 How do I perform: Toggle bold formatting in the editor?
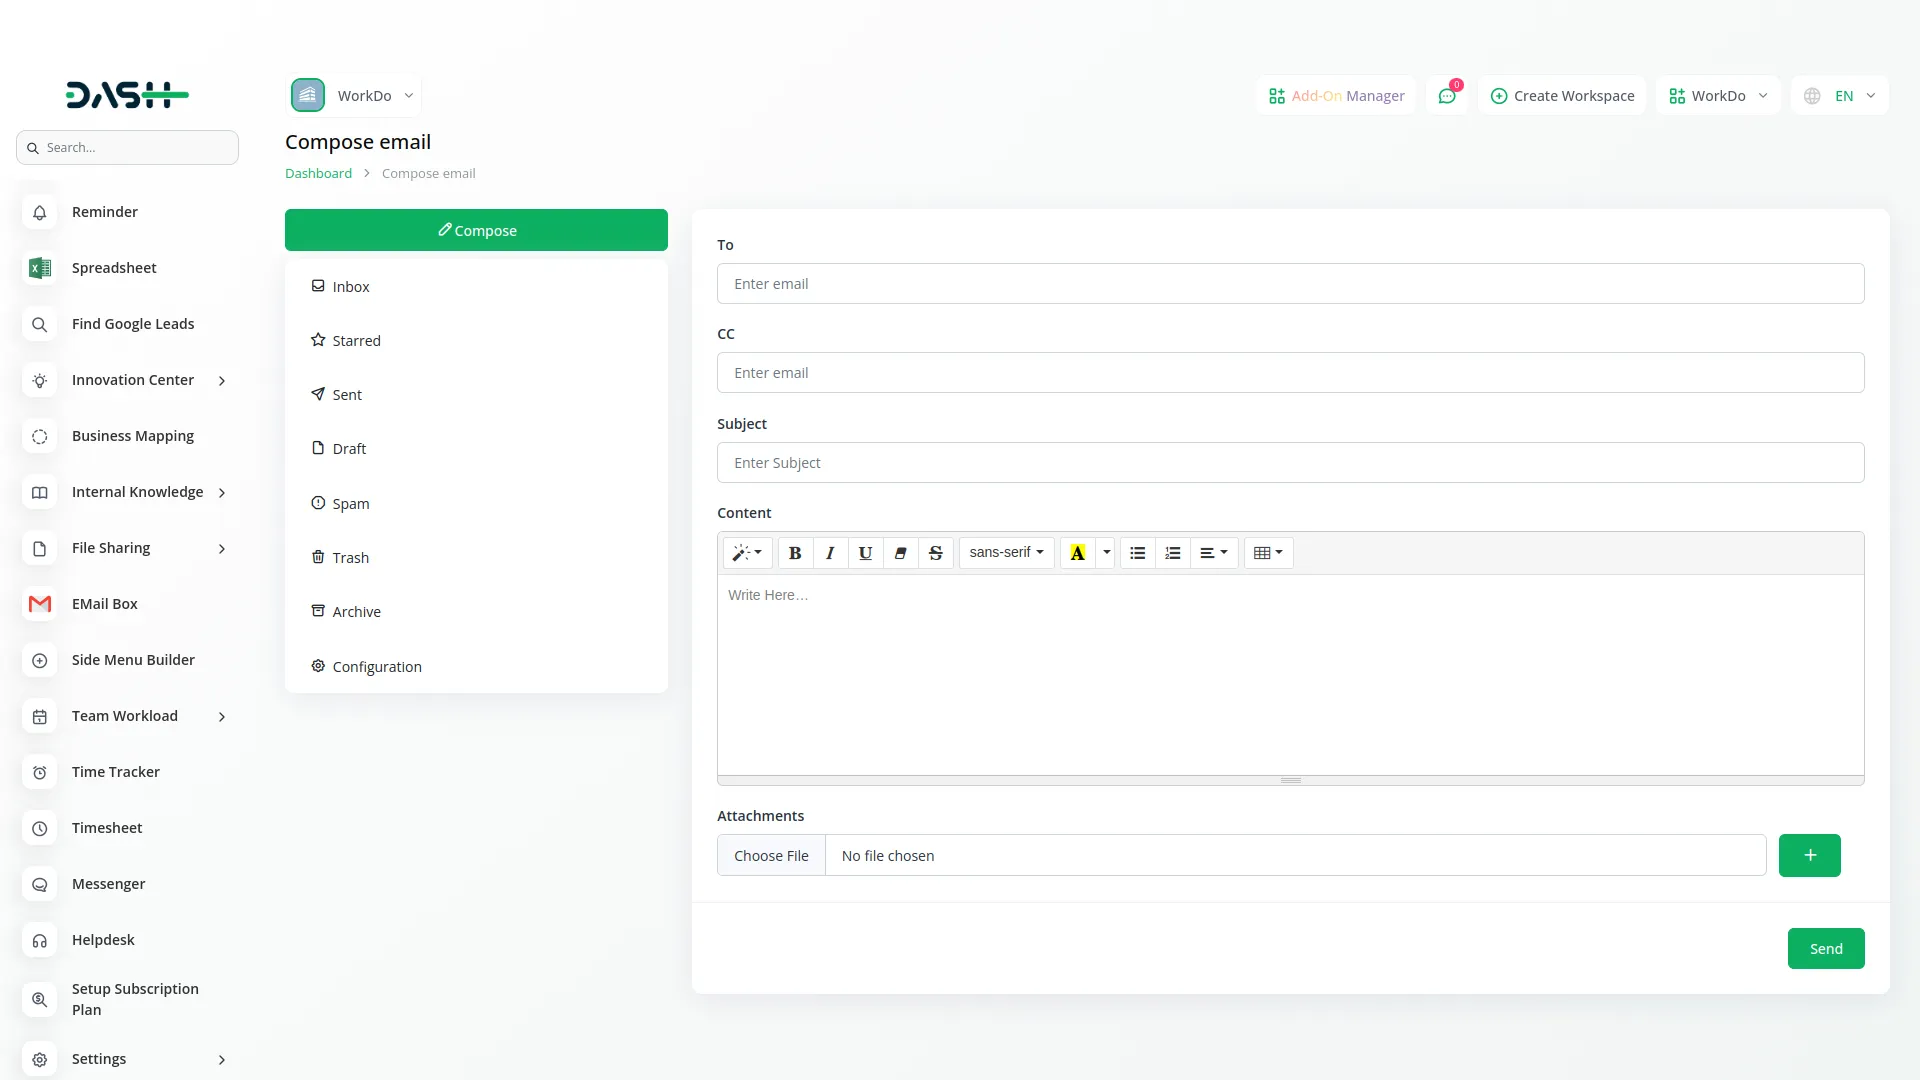(794, 553)
